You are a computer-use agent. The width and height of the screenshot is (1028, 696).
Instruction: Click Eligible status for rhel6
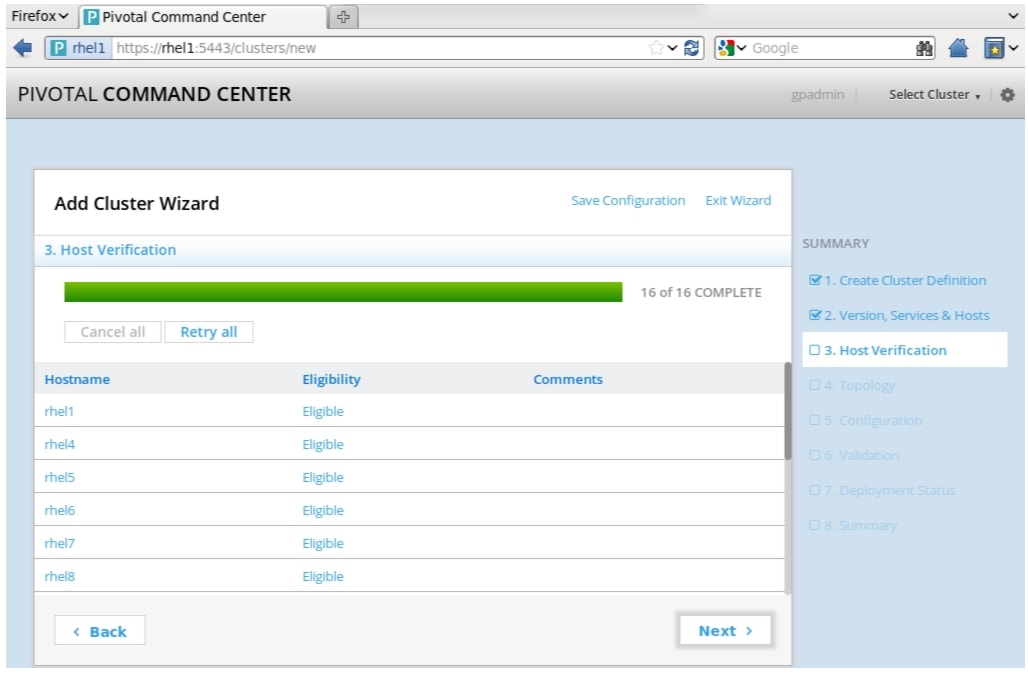tap(323, 511)
